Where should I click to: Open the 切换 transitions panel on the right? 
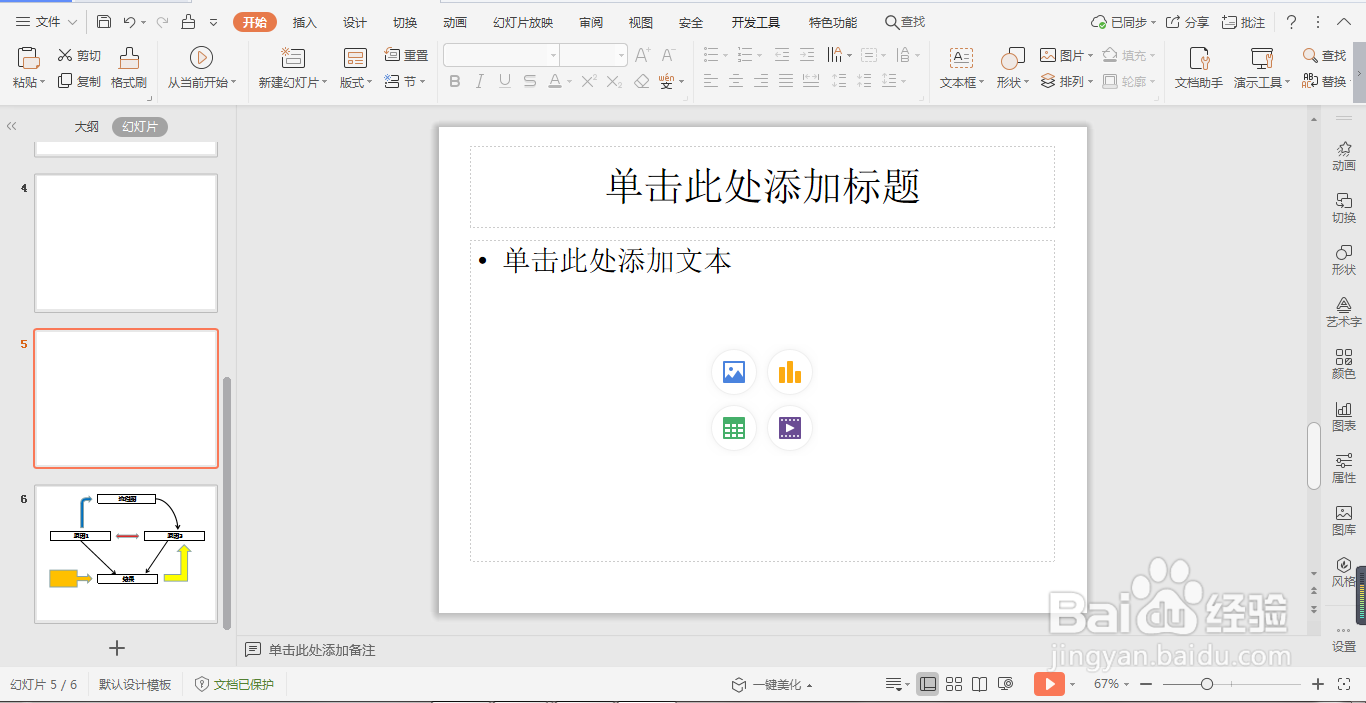(1344, 209)
